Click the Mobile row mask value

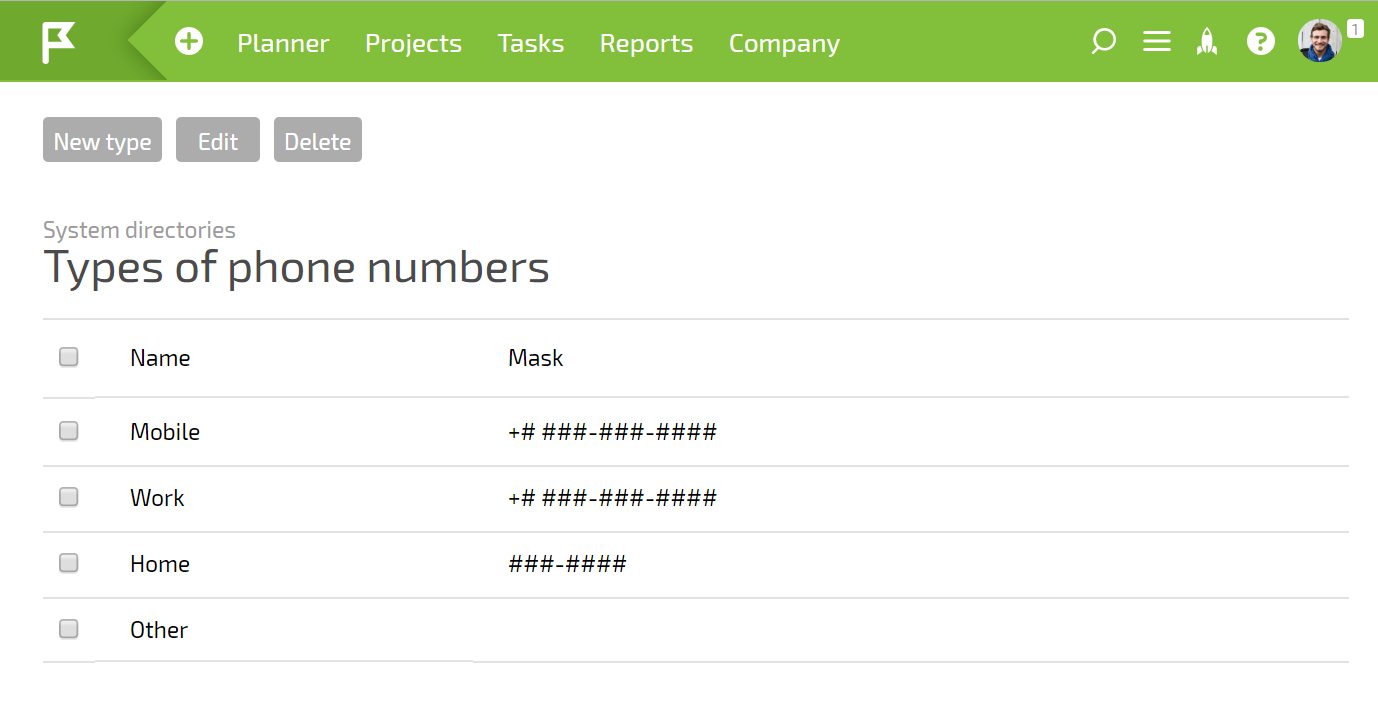coord(612,432)
